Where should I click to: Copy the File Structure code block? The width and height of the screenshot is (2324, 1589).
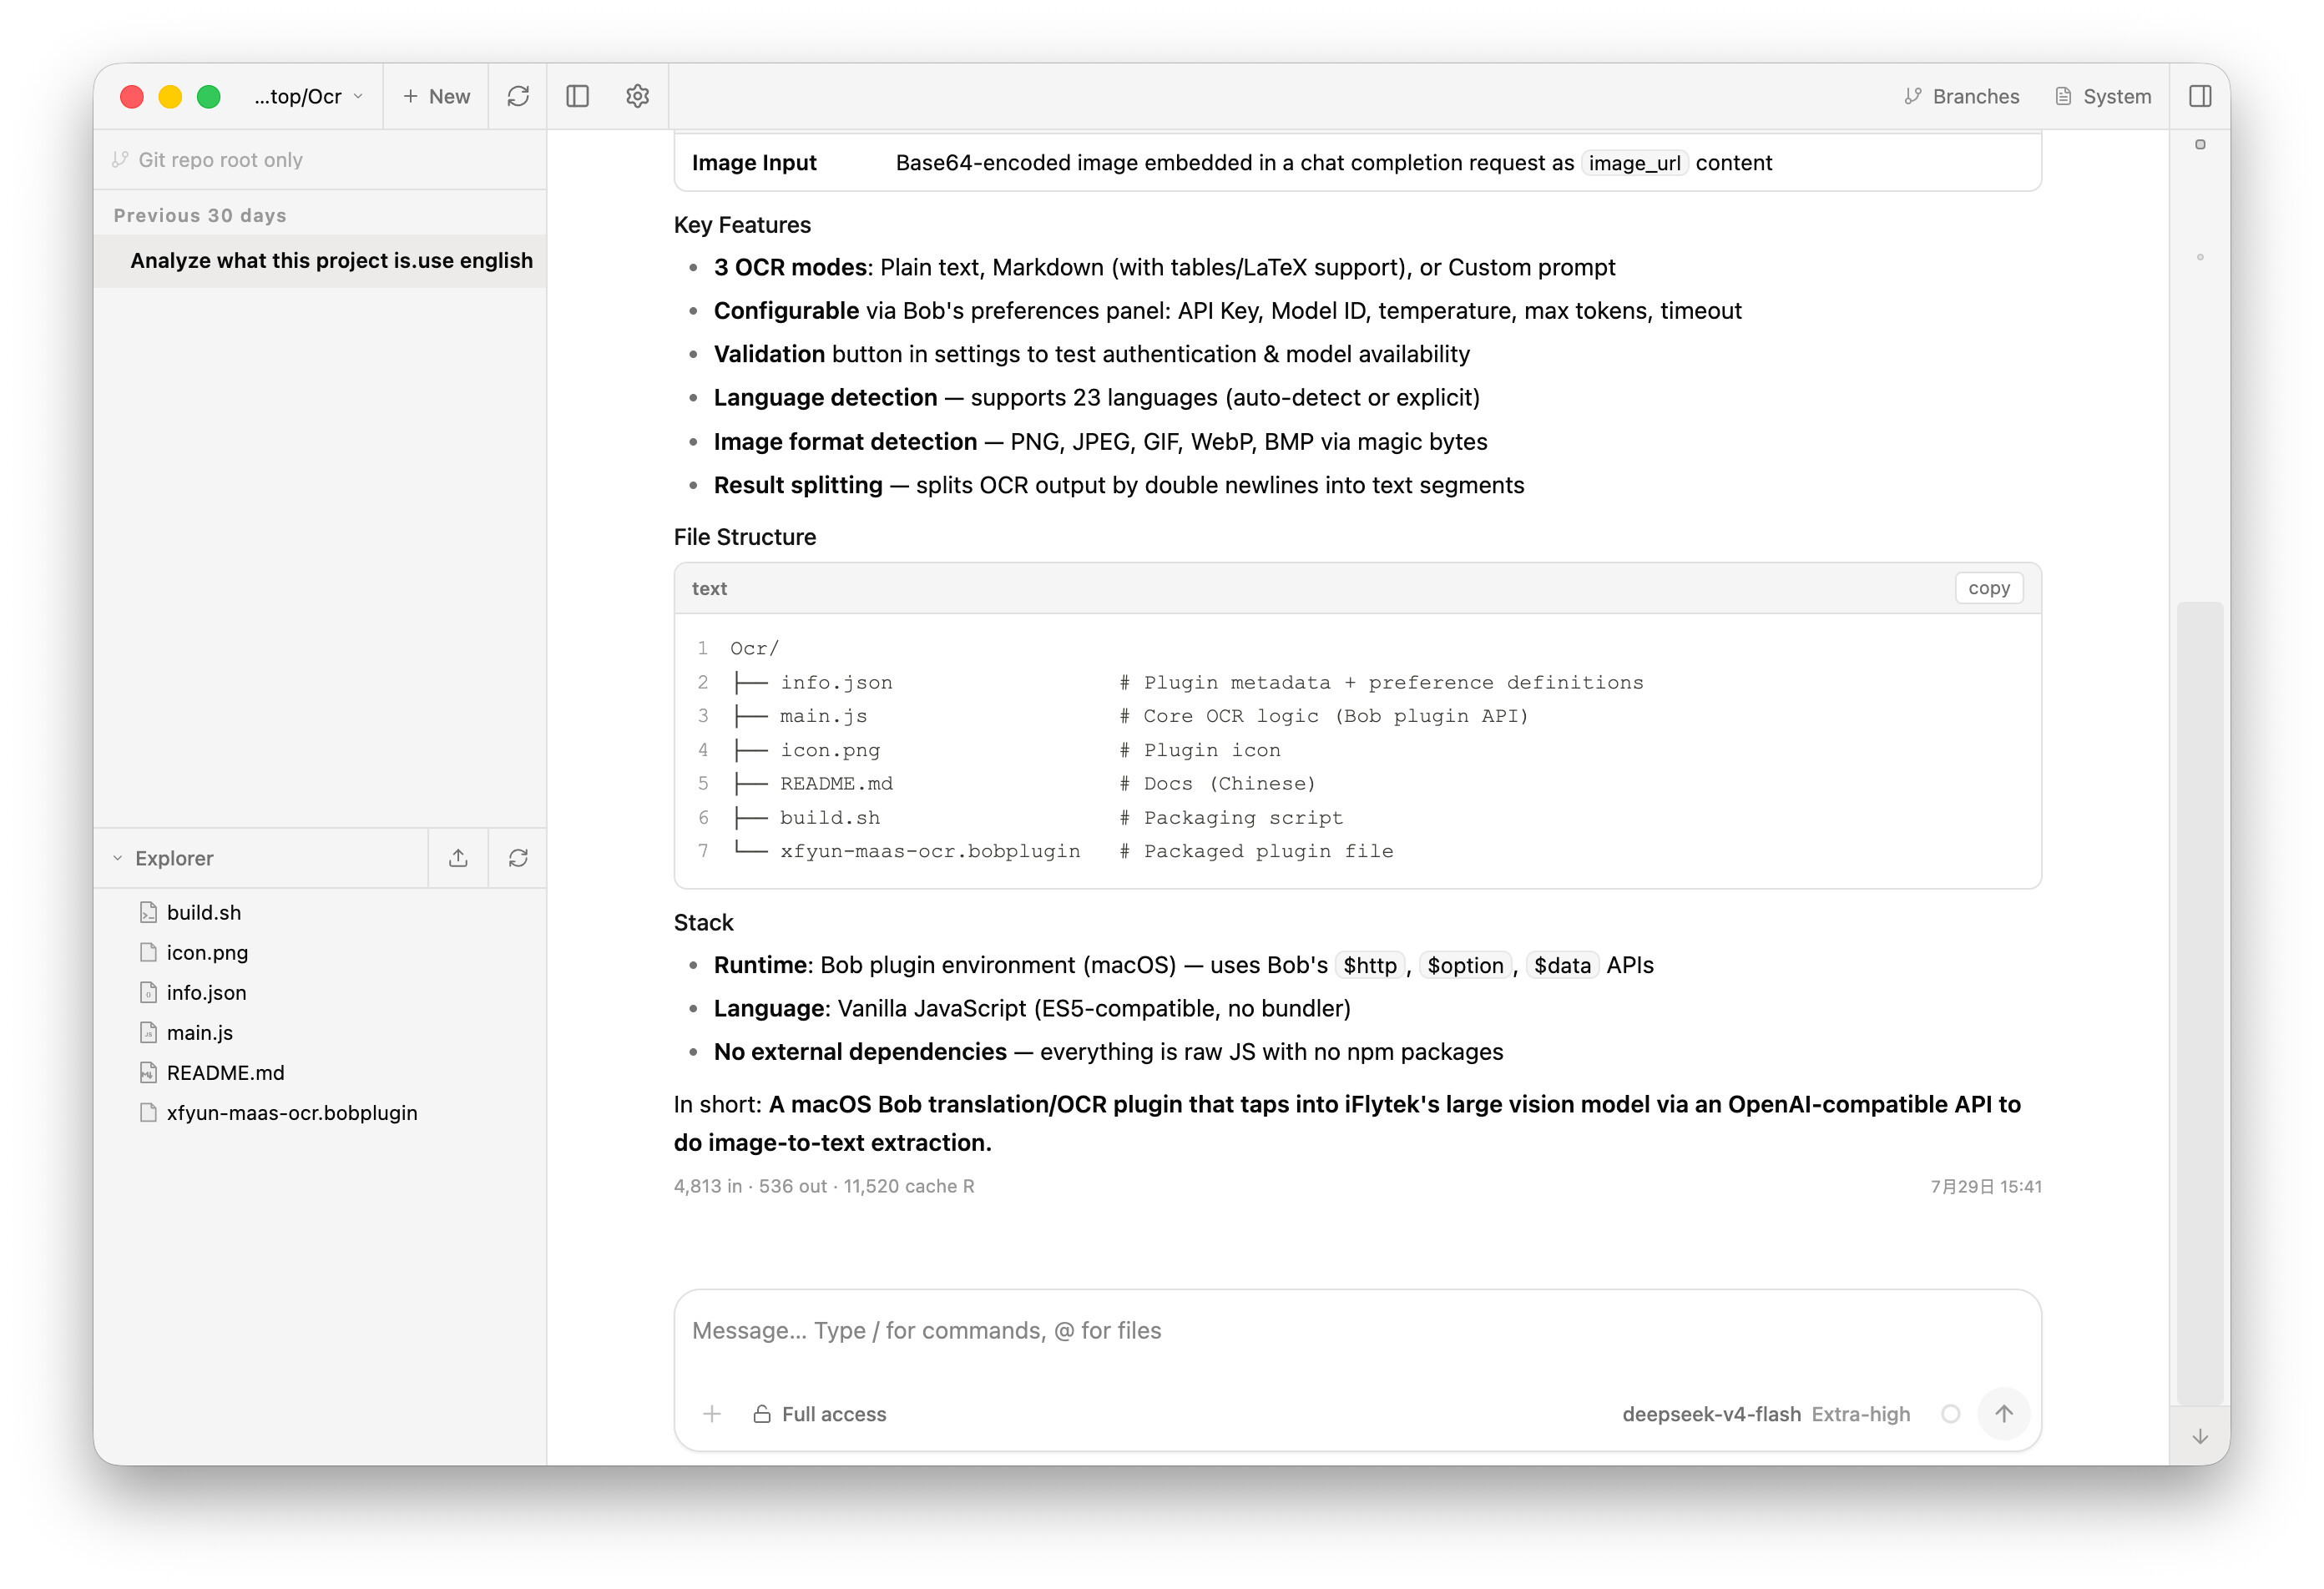(1989, 588)
